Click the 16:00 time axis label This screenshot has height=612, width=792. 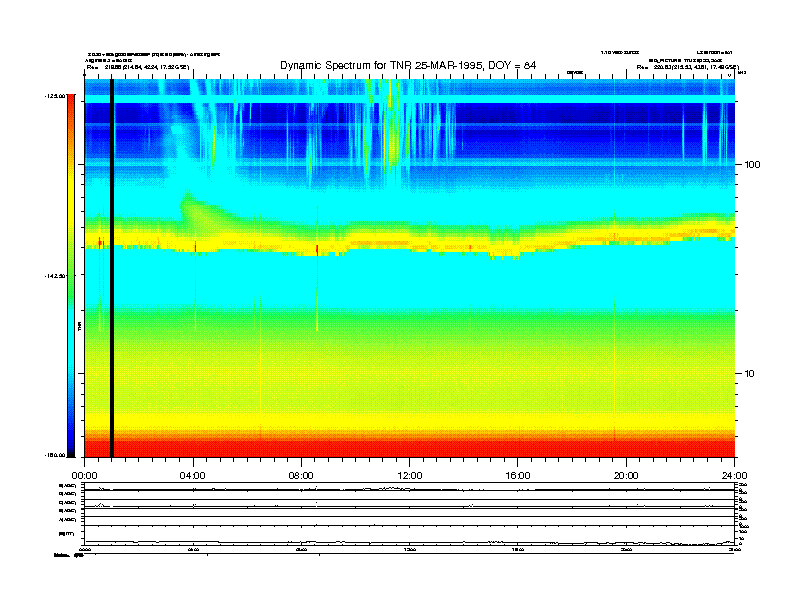(x=518, y=475)
